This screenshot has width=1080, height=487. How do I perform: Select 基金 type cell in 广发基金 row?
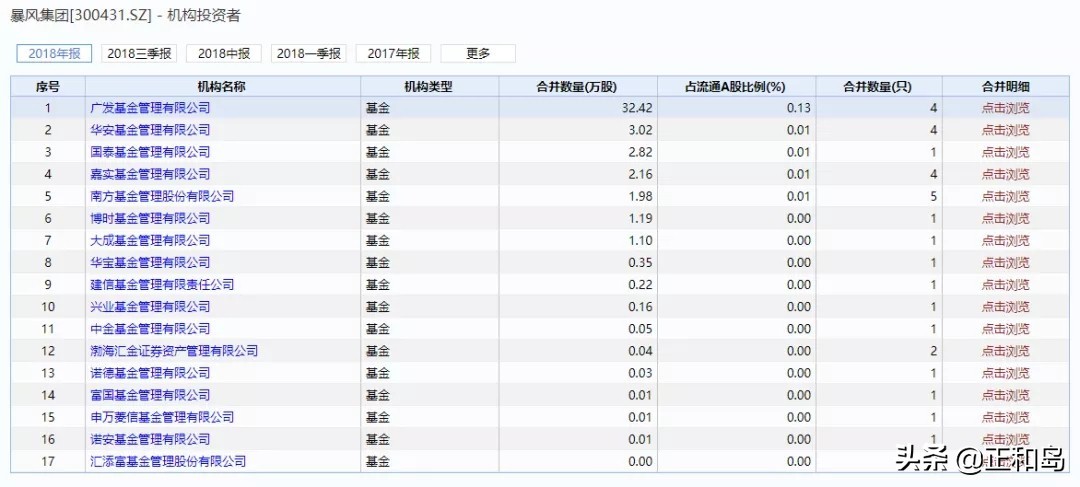430,107
